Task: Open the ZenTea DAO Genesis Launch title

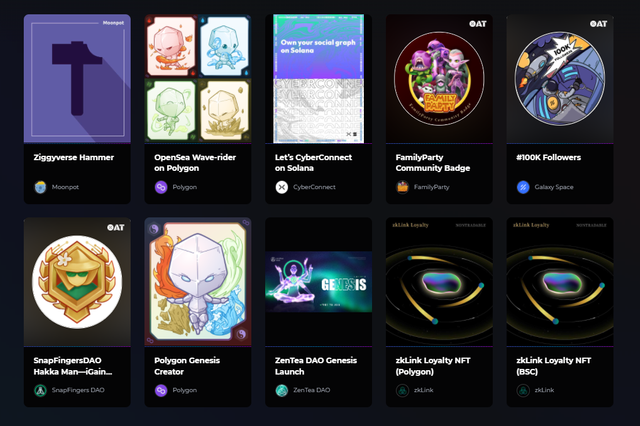Action: point(316,366)
